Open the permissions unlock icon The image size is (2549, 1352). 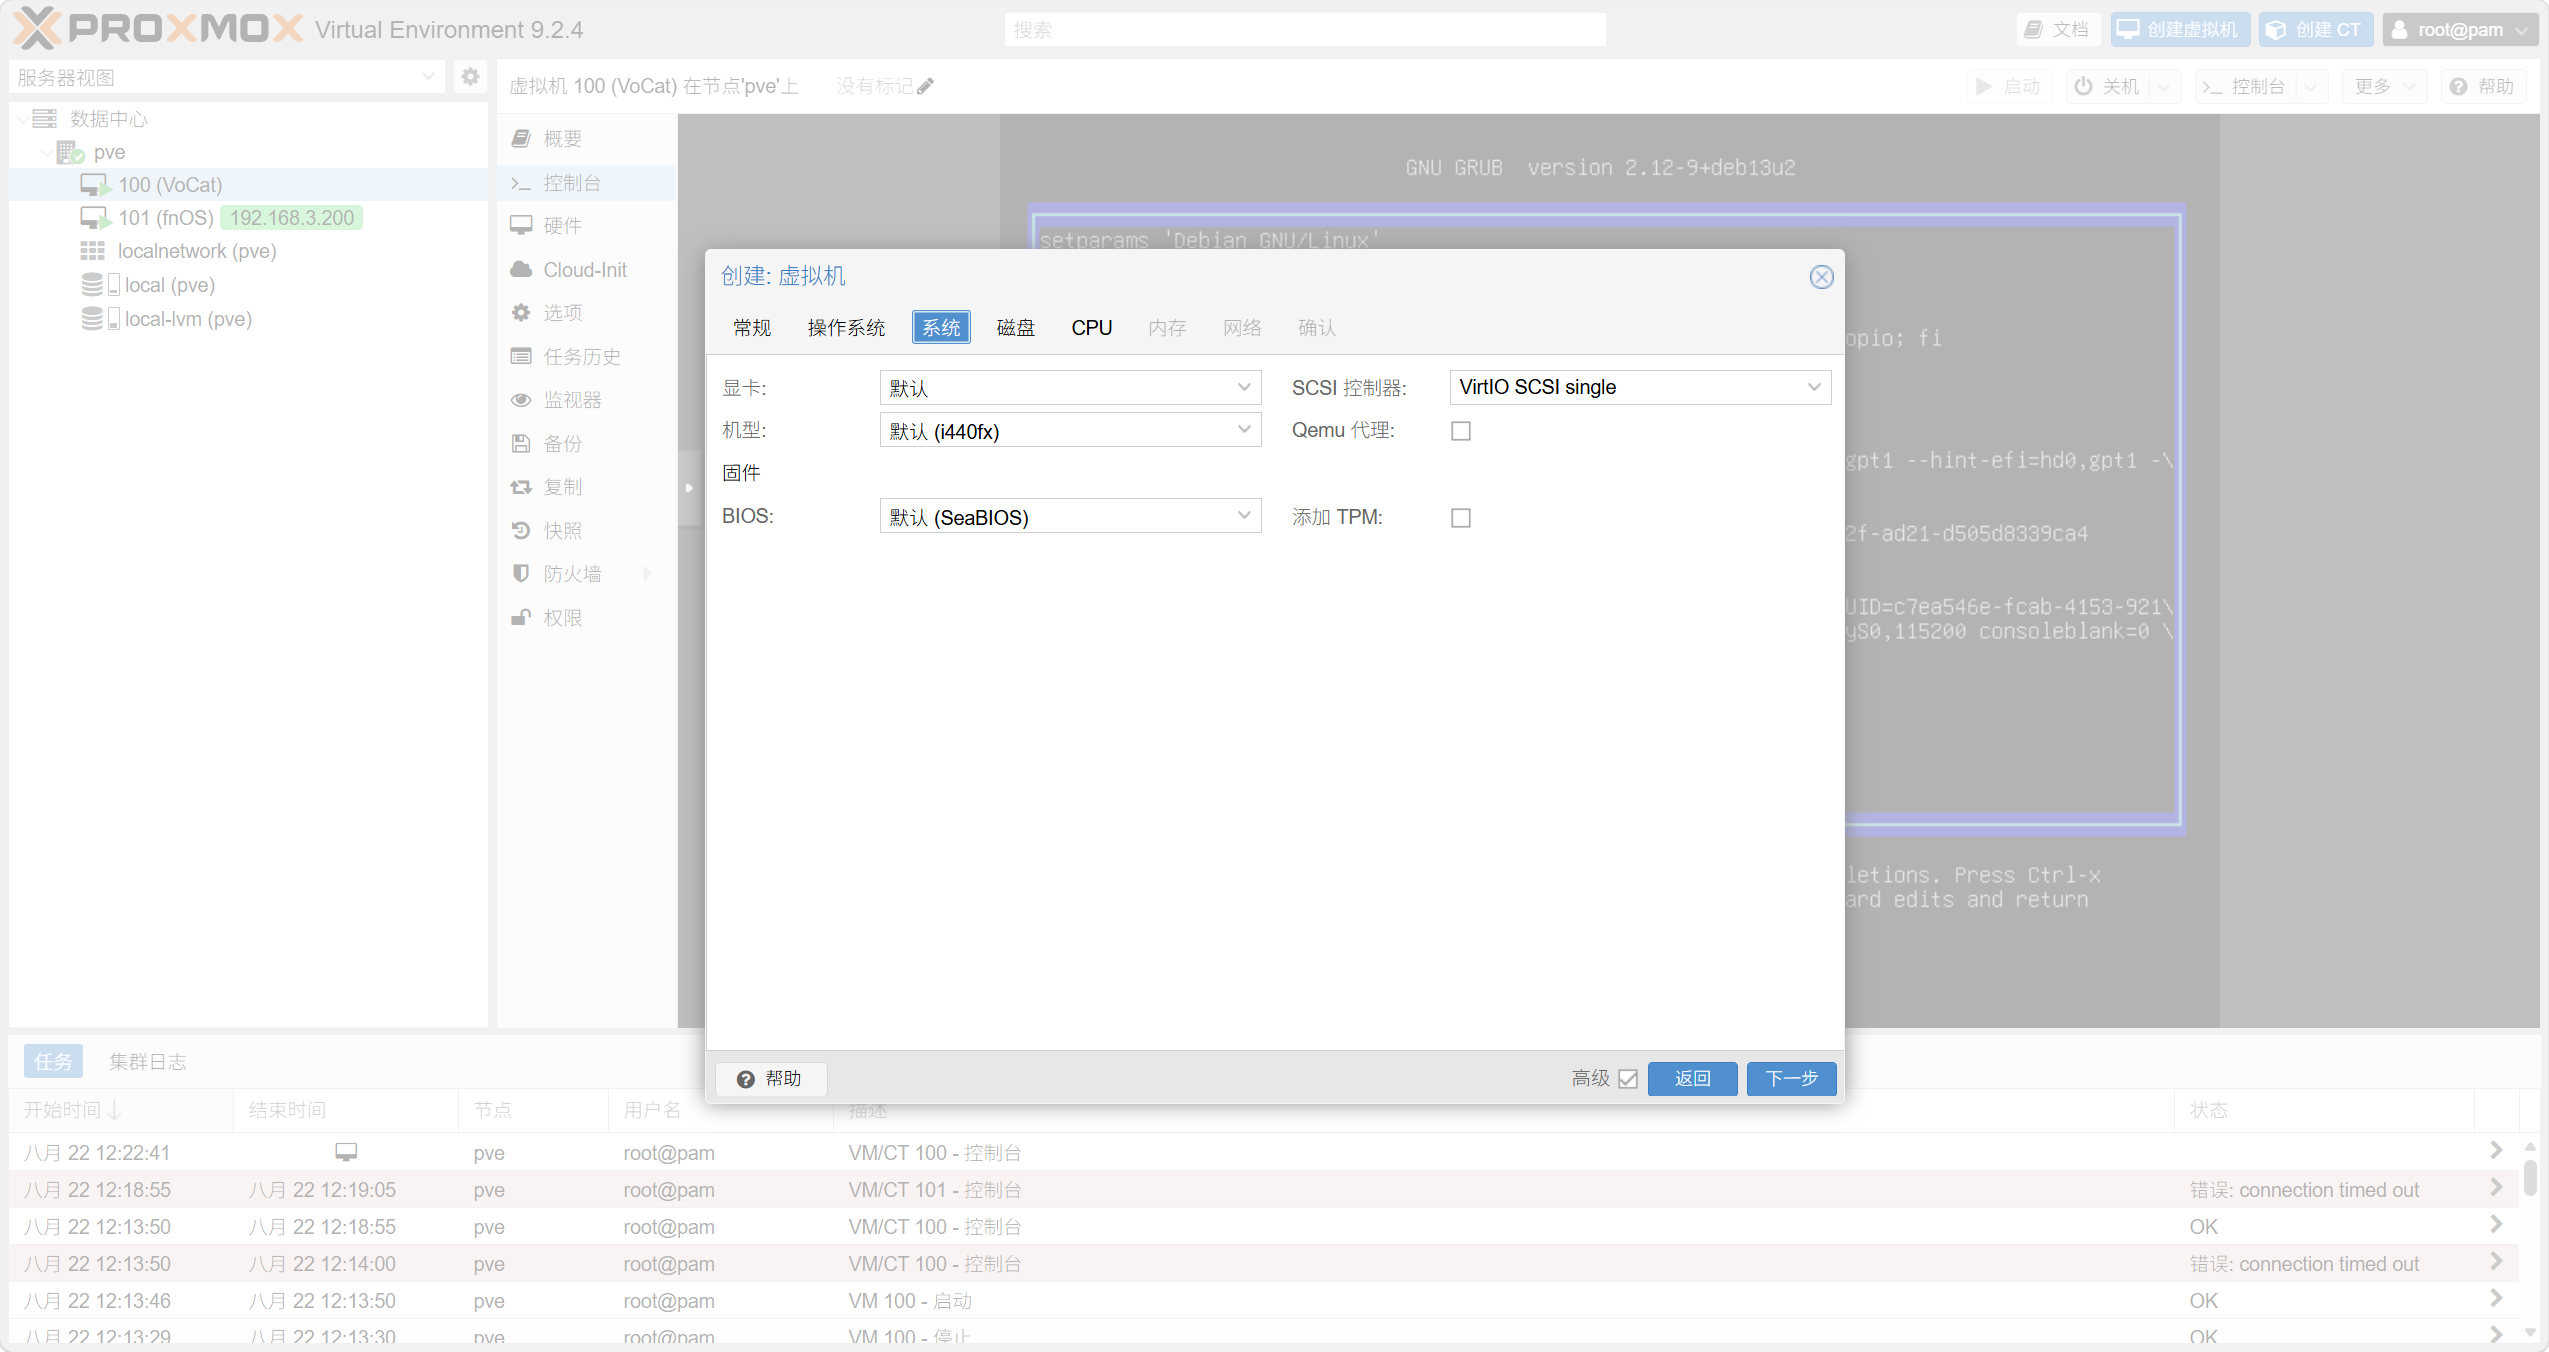pyautogui.click(x=521, y=617)
